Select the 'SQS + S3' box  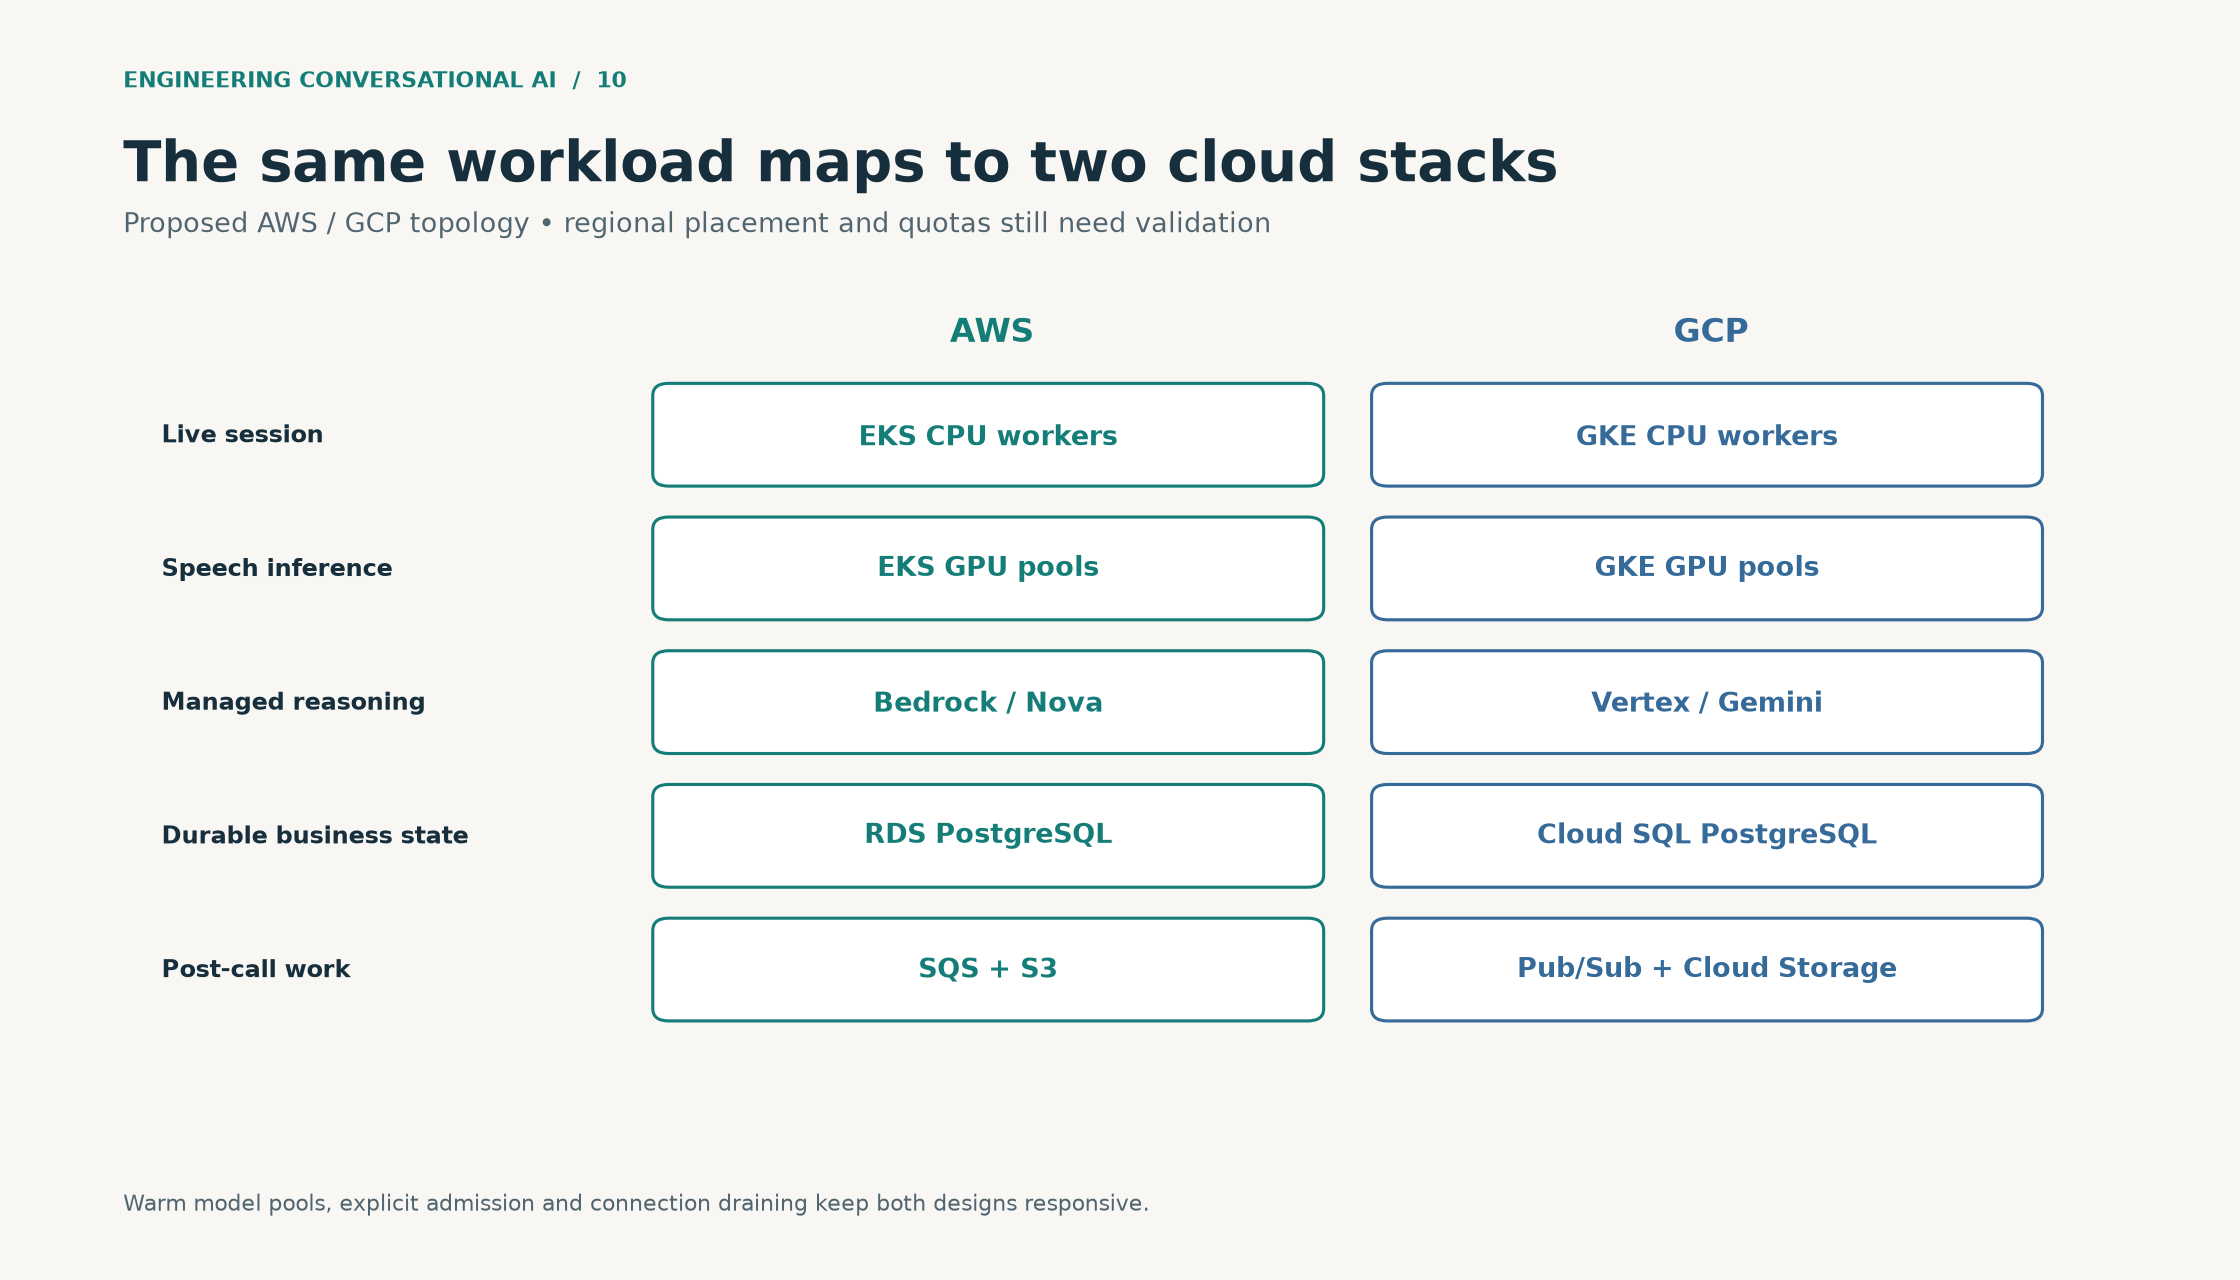[988, 969]
